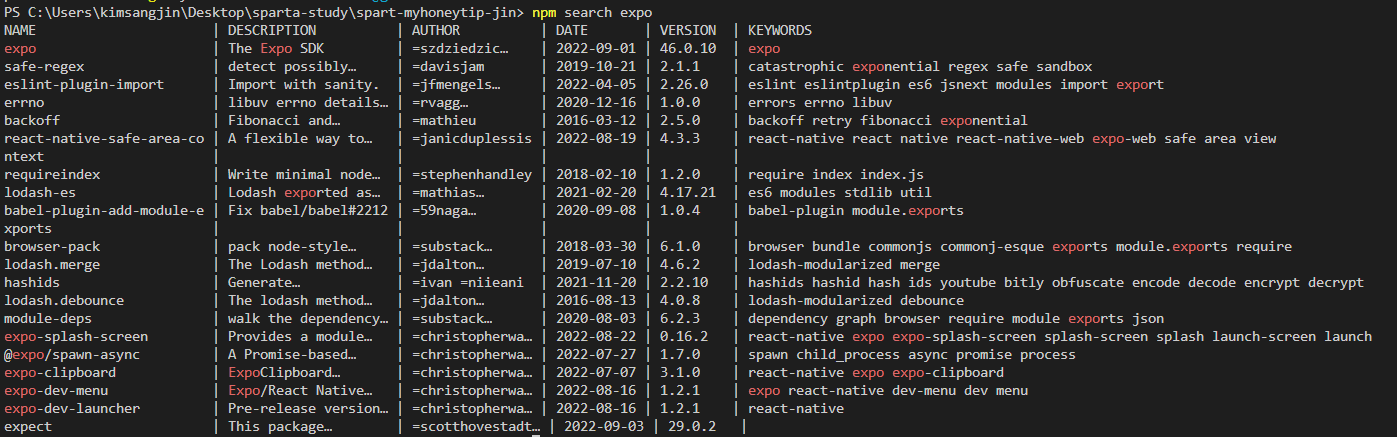Click the version '4.17.21'
This screenshot has width=1397, height=437.
[x=688, y=192]
